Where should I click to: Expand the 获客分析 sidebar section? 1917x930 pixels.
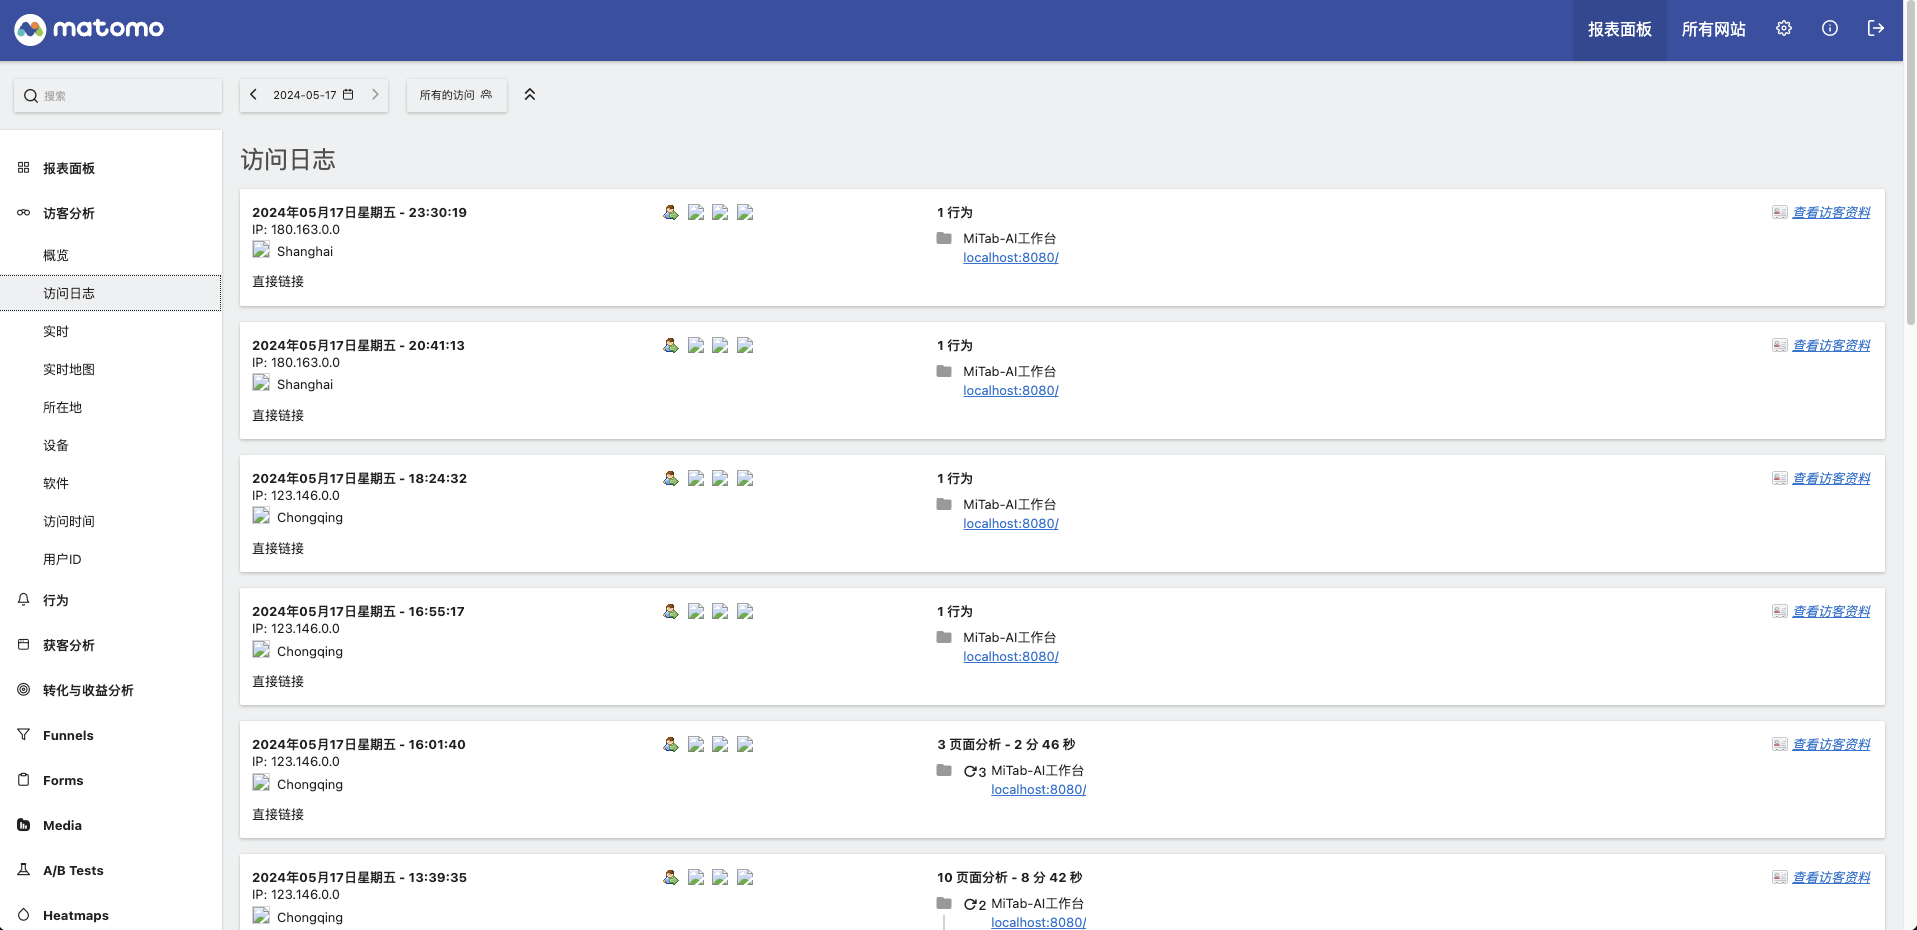pyautogui.click(x=69, y=645)
